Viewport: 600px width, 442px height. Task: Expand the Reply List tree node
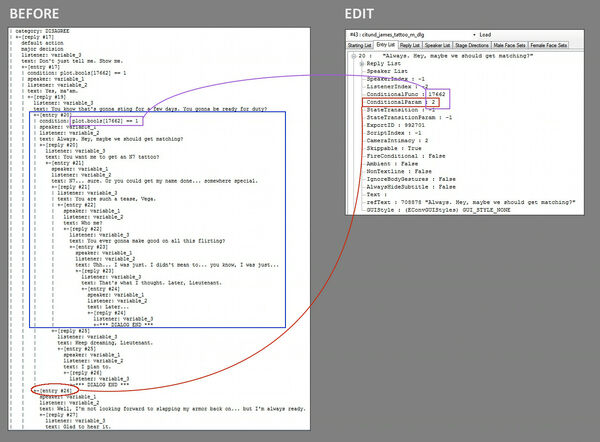(x=362, y=64)
